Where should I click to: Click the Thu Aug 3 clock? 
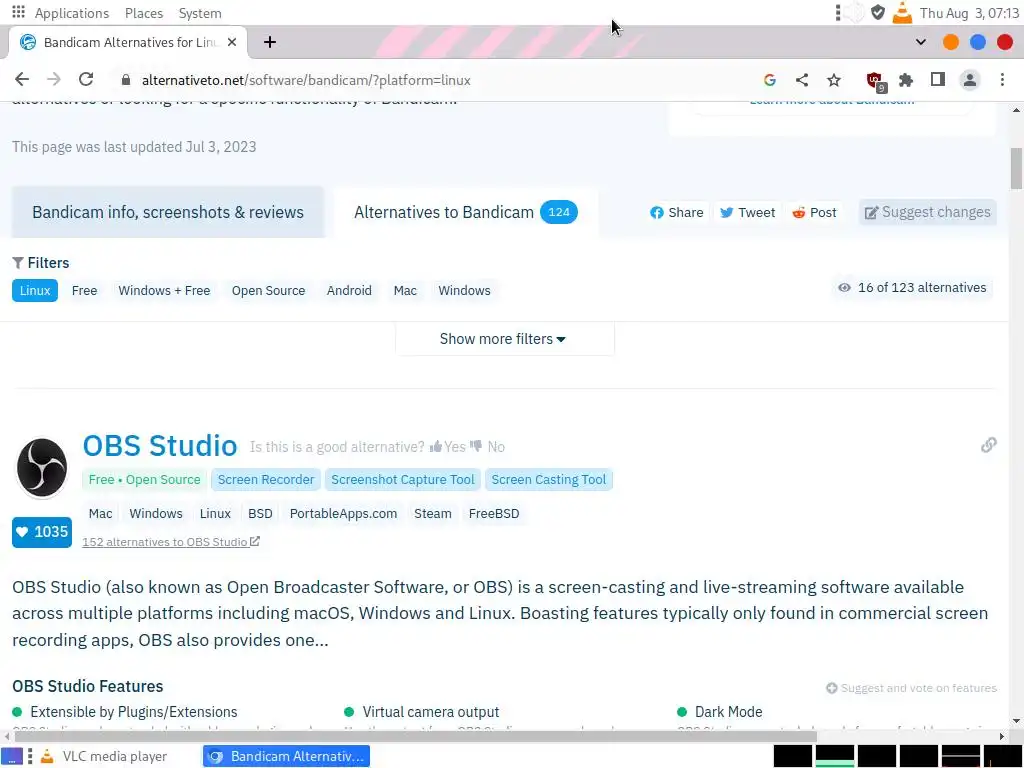pos(969,13)
